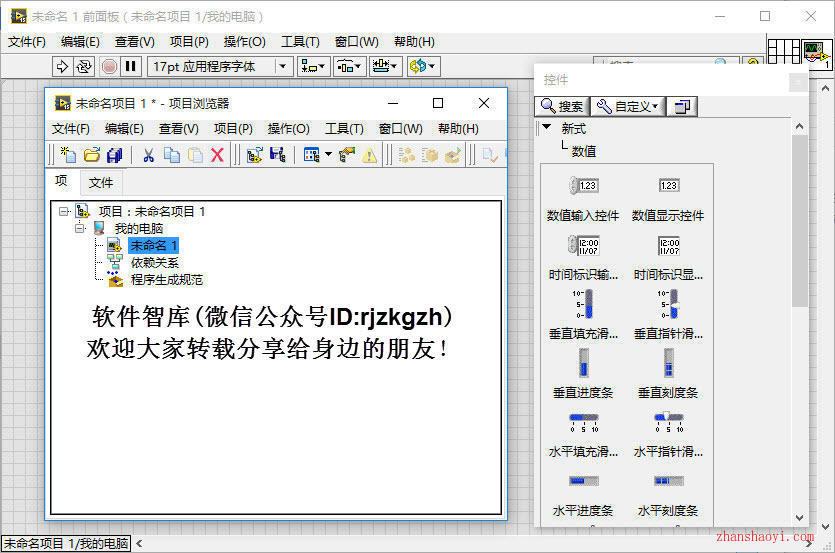Click Save All icon in project toolbar
835x553 pixels.
tap(114, 155)
